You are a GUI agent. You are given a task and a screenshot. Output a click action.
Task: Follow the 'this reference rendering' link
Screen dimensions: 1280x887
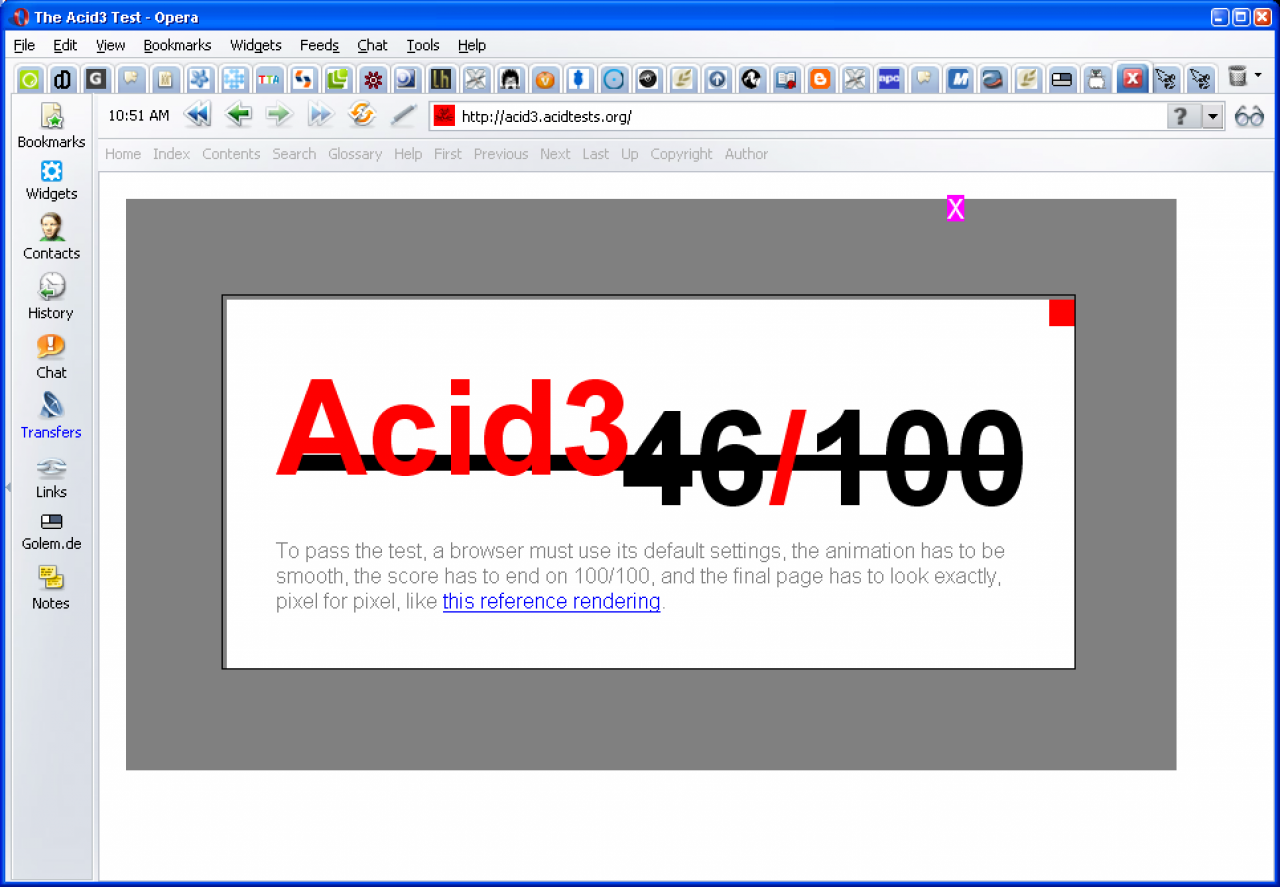click(551, 601)
